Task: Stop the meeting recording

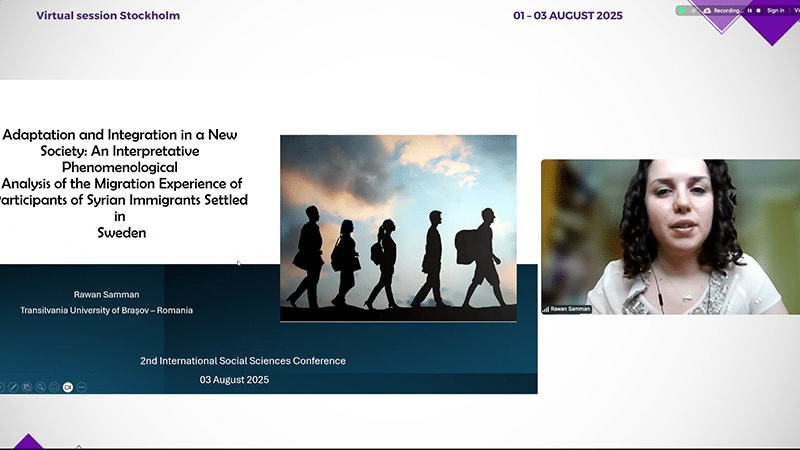Action: (x=758, y=10)
